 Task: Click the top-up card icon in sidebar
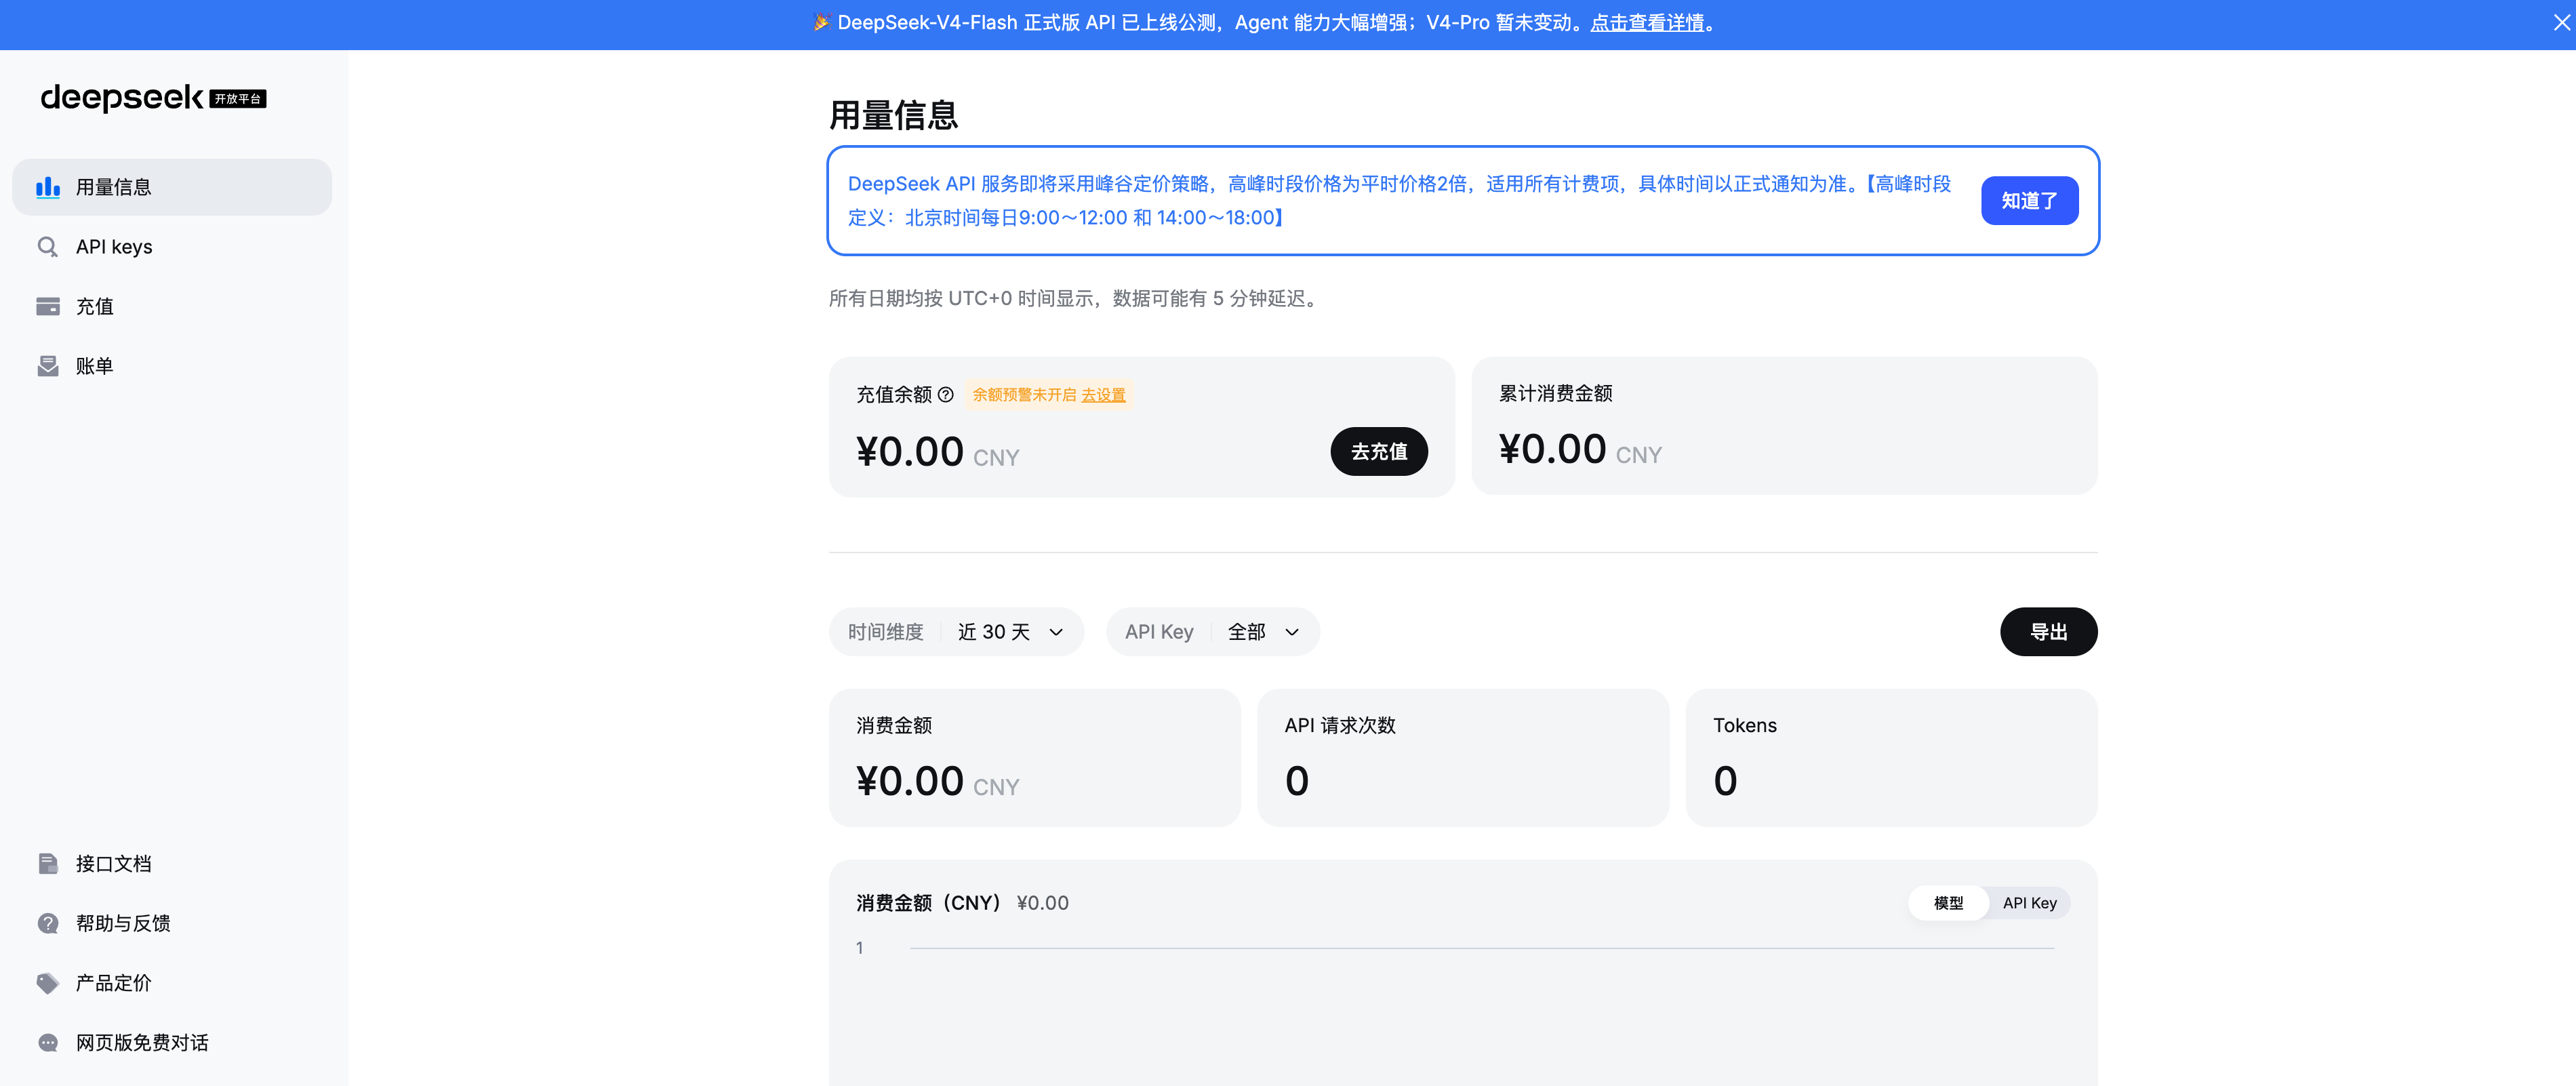(x=48, y=306)
